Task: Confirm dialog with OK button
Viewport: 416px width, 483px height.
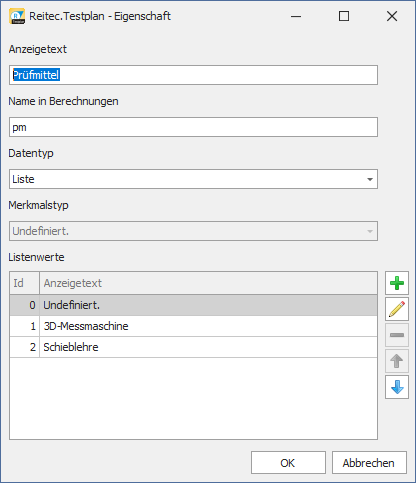Action: click(288, 463)
